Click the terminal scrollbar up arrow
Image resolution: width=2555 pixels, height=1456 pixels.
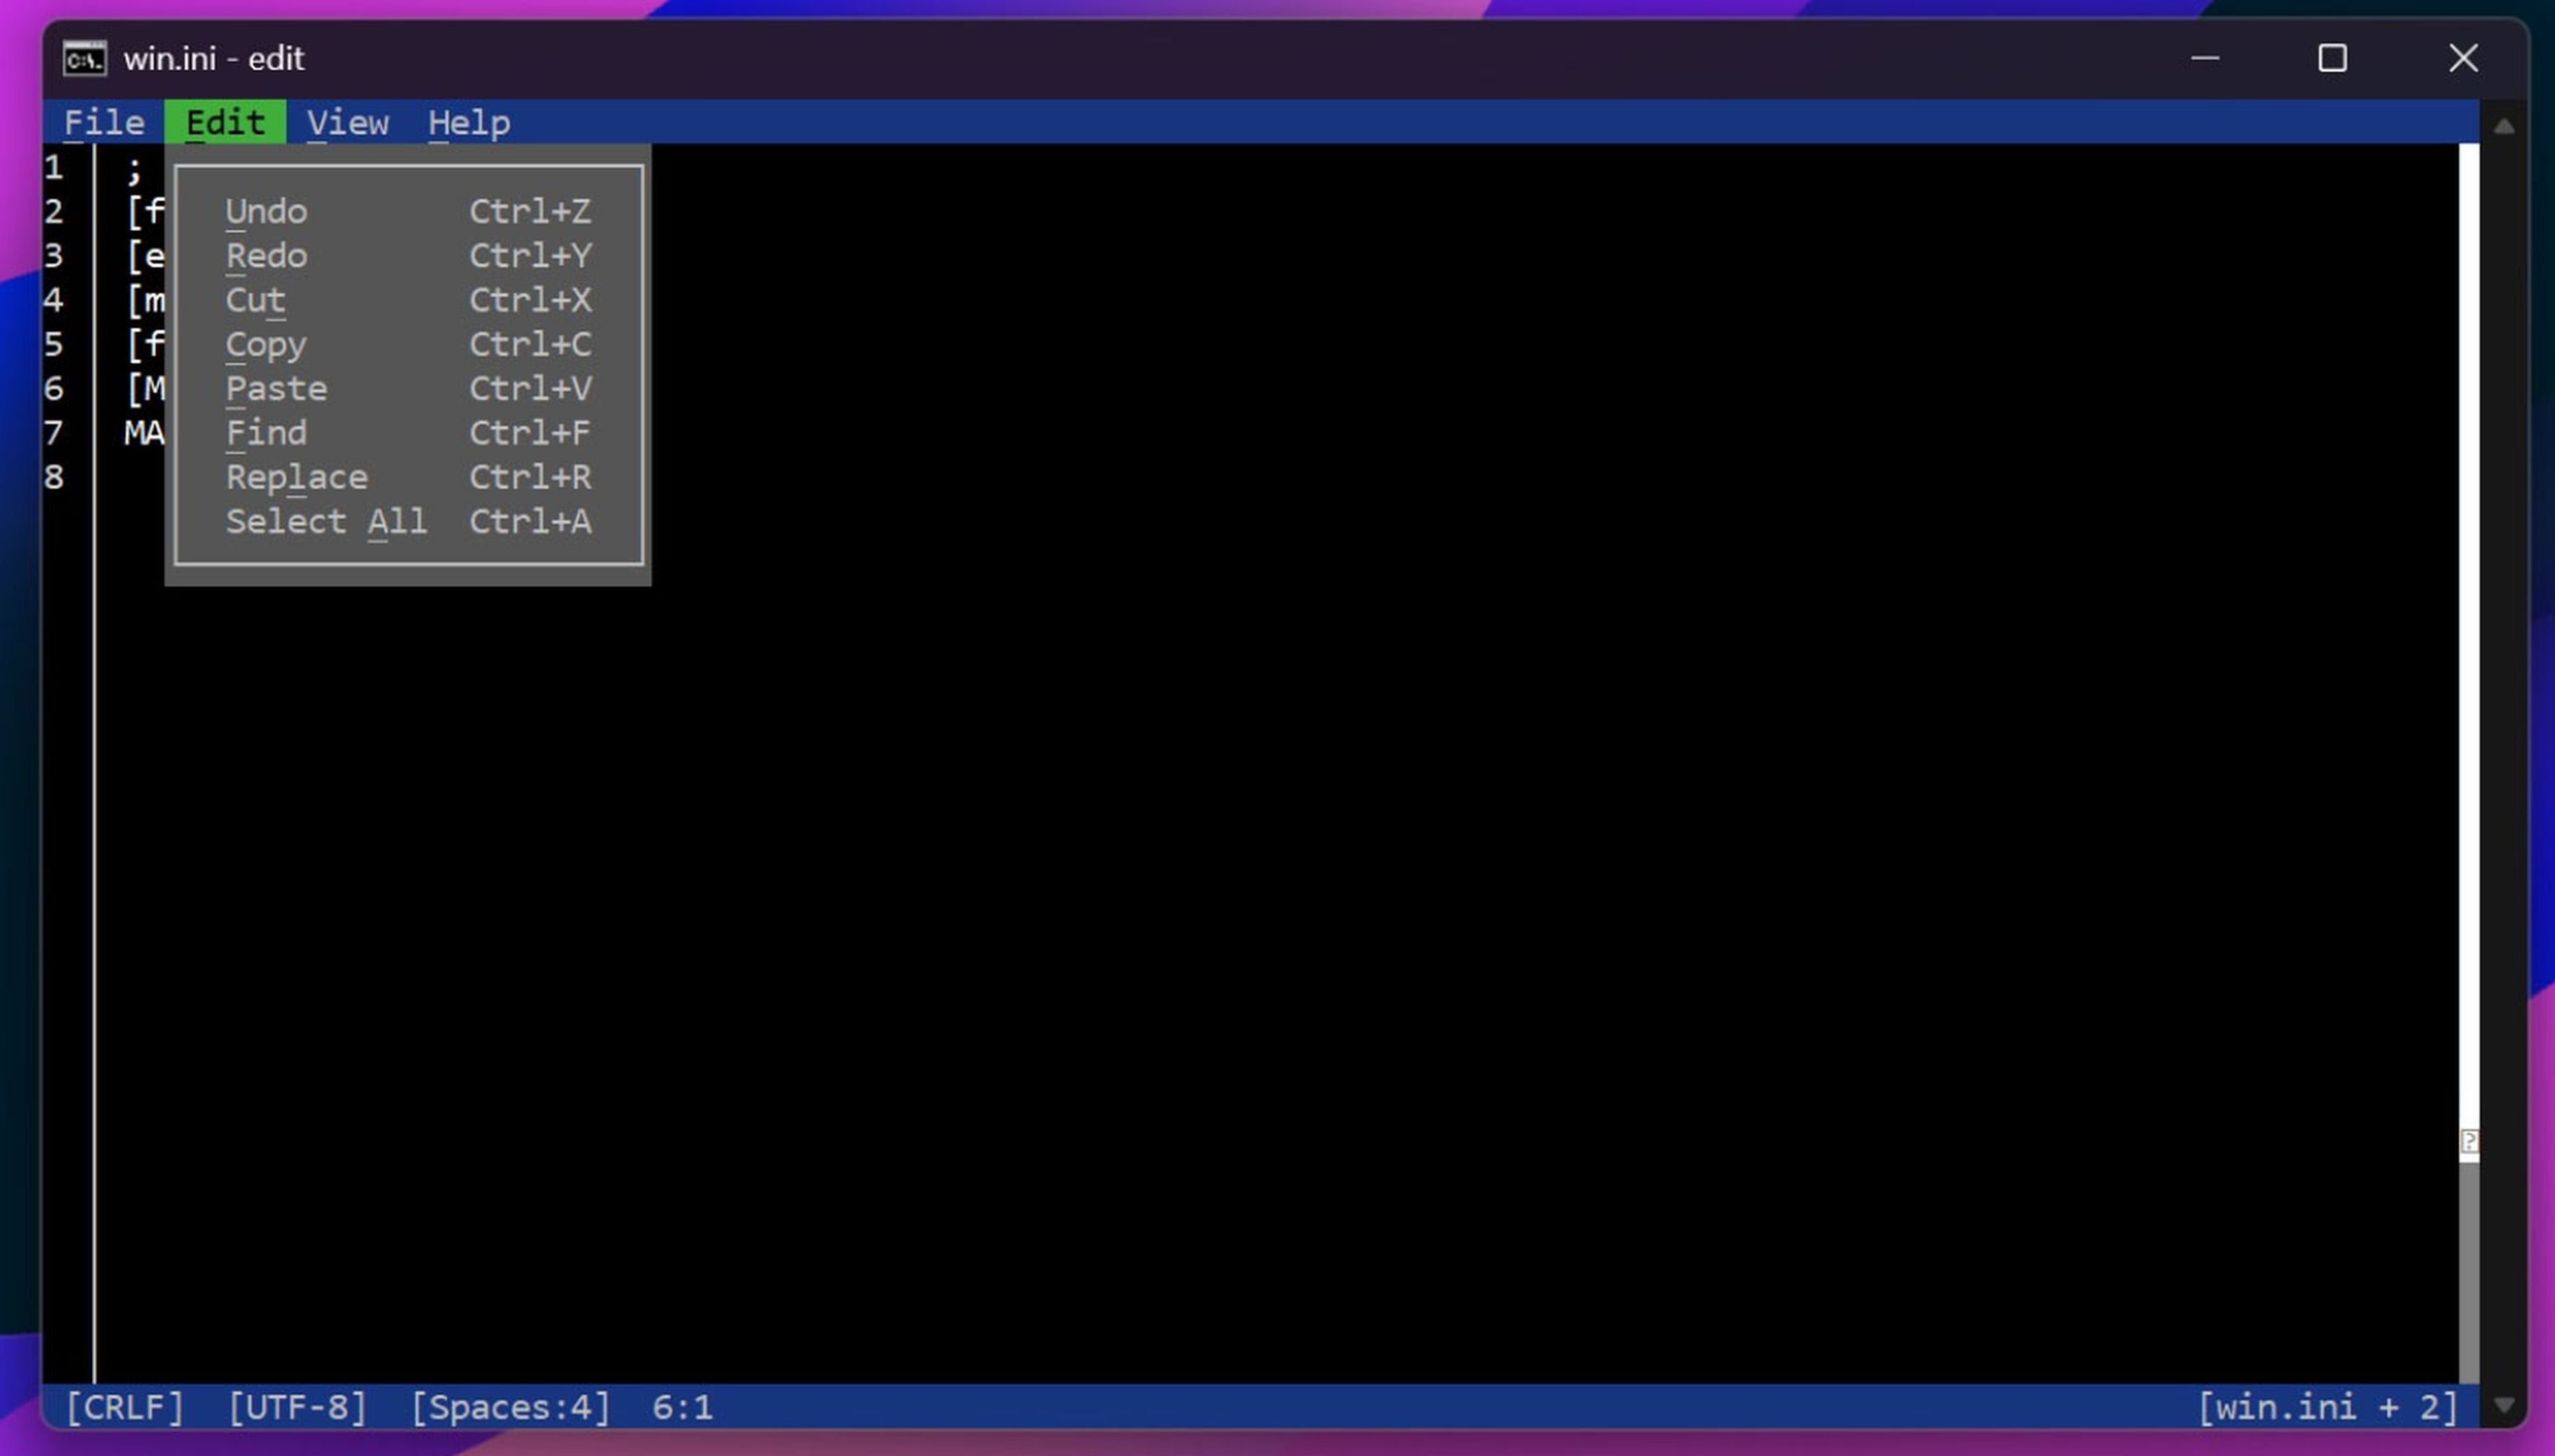click(x=2504, y=126)
